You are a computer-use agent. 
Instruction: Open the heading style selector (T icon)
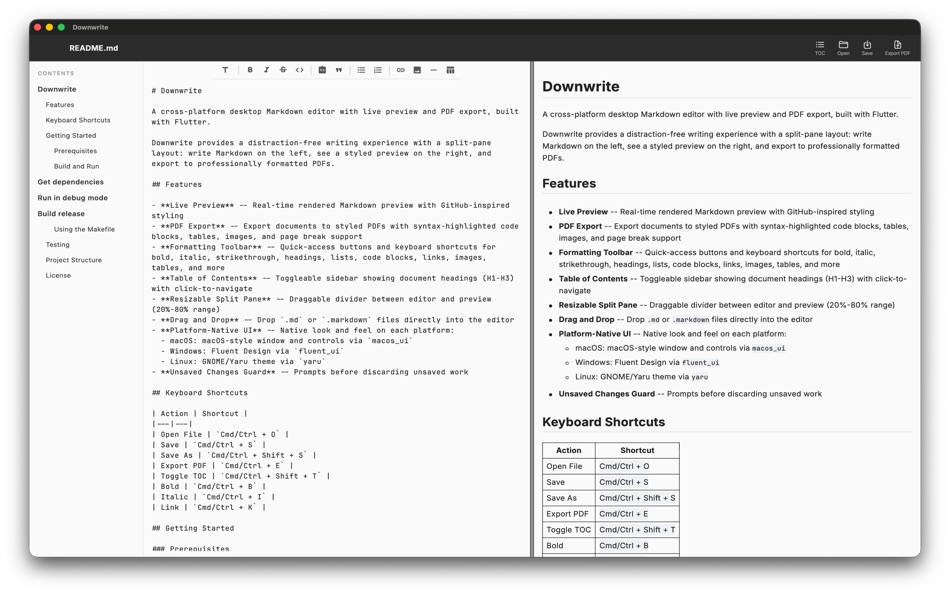click(225, 70)
